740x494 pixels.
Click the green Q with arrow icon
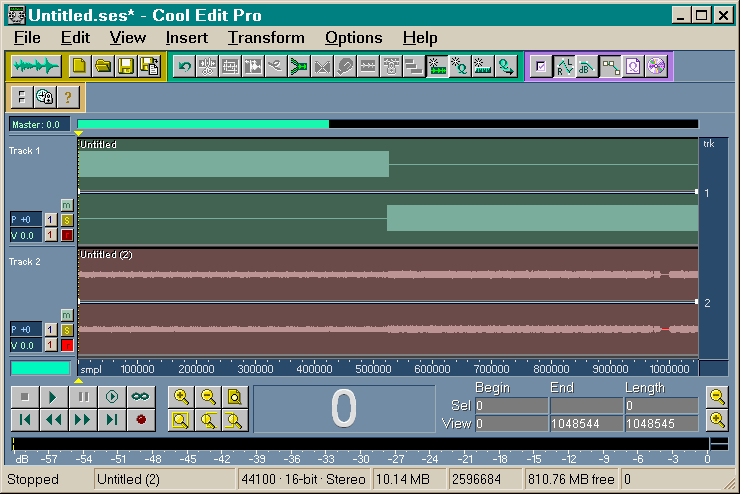tap(506, 67)
